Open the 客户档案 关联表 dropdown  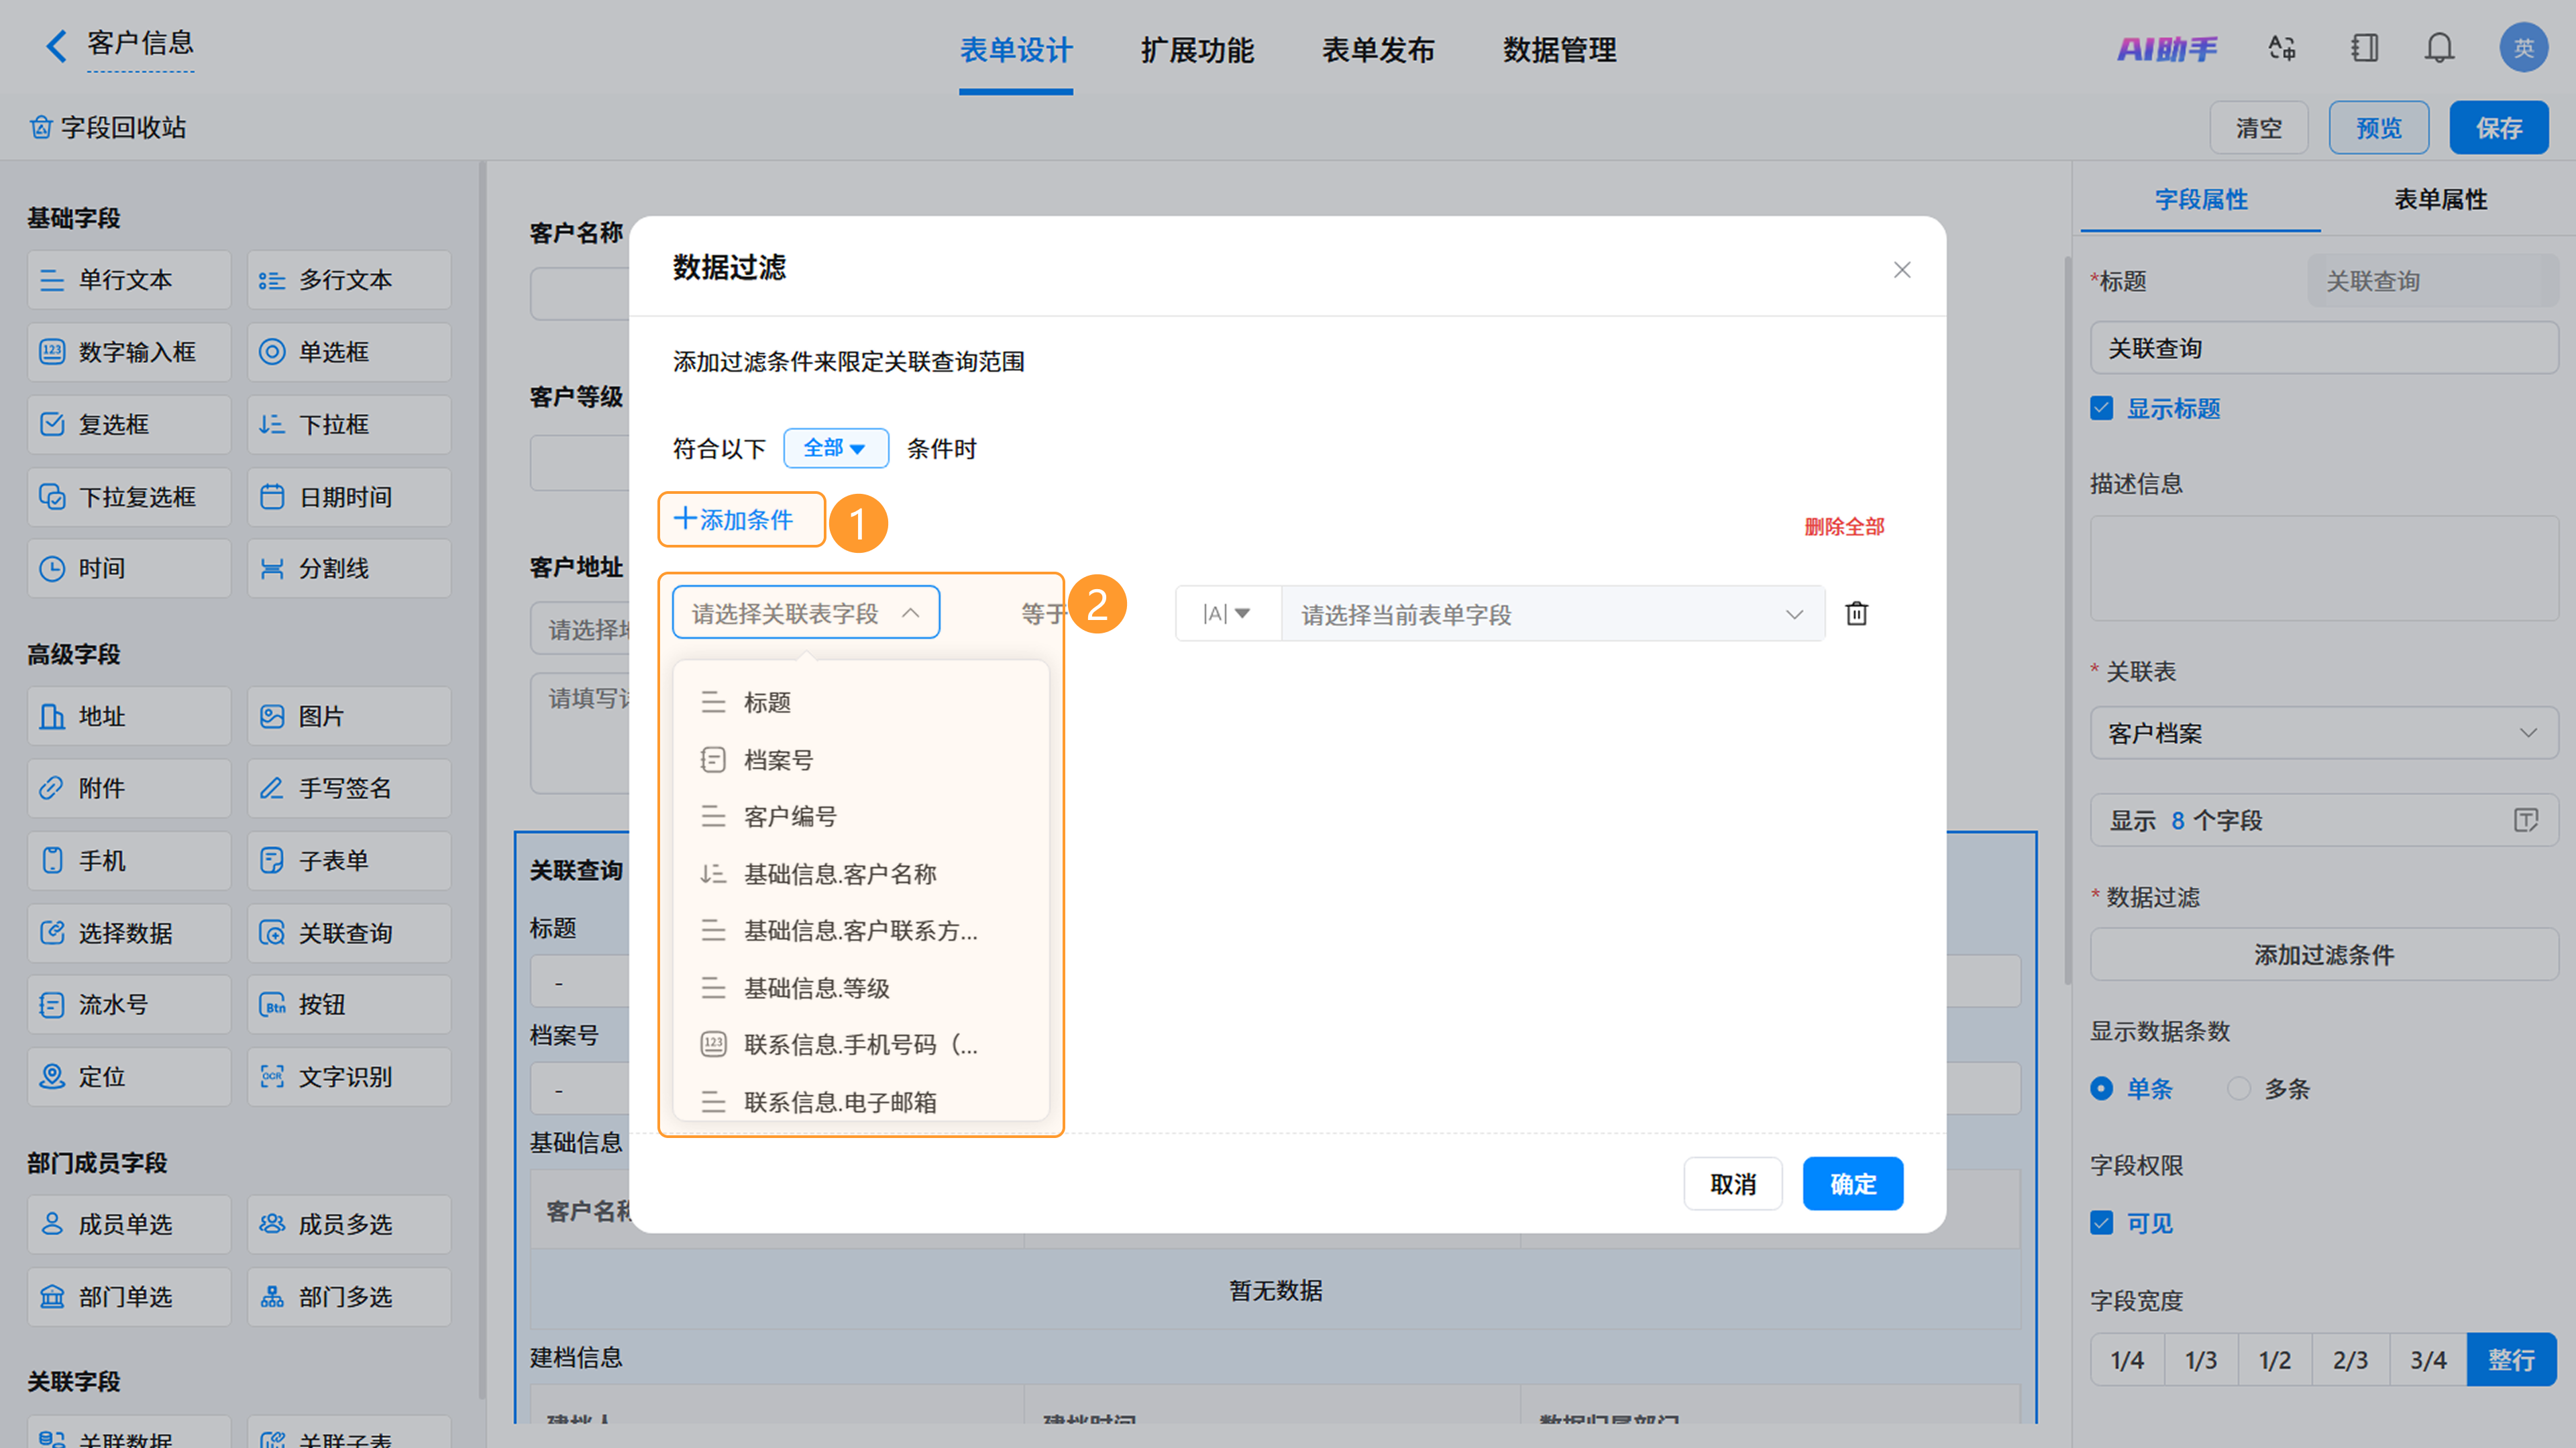click(2324, 733)
